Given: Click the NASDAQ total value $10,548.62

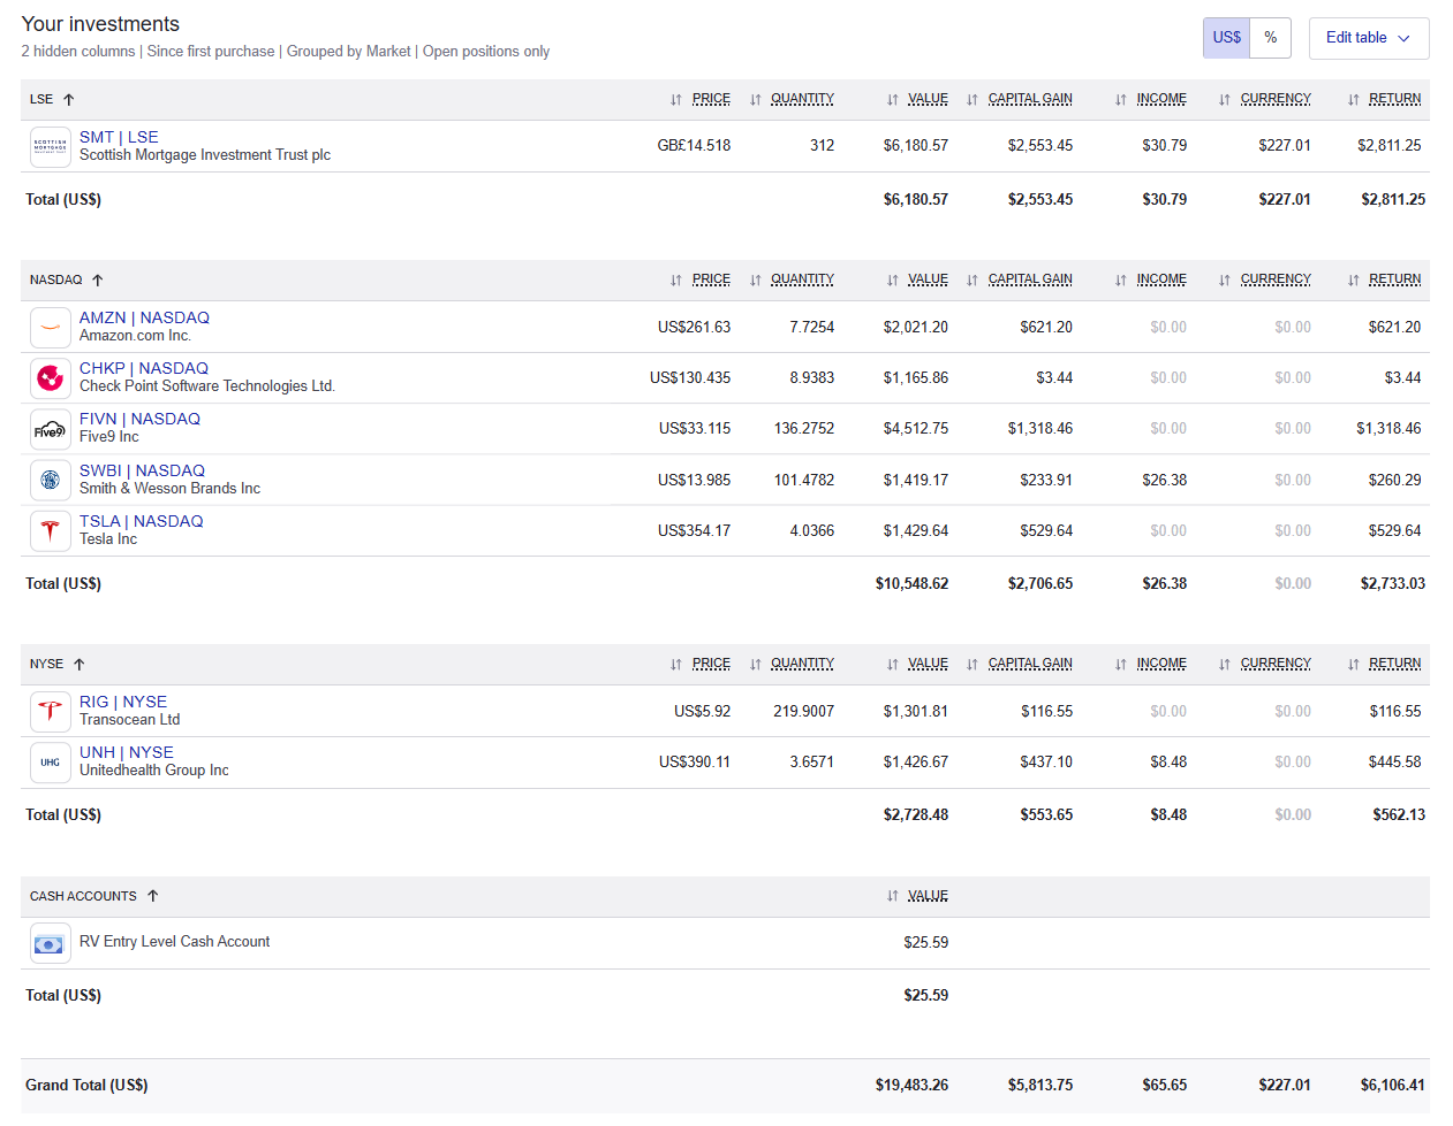Looking at the screenshot, I should pos(911,583).
